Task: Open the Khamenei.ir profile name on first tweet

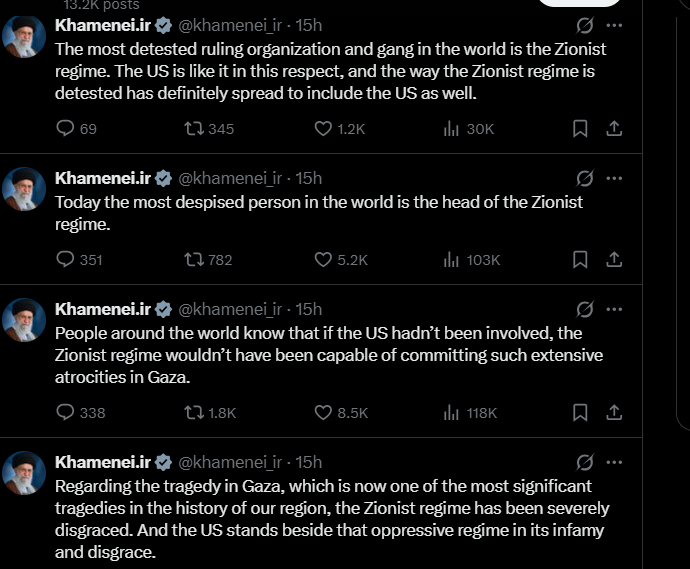Action: pyautogui.click(x=102, y=24)
